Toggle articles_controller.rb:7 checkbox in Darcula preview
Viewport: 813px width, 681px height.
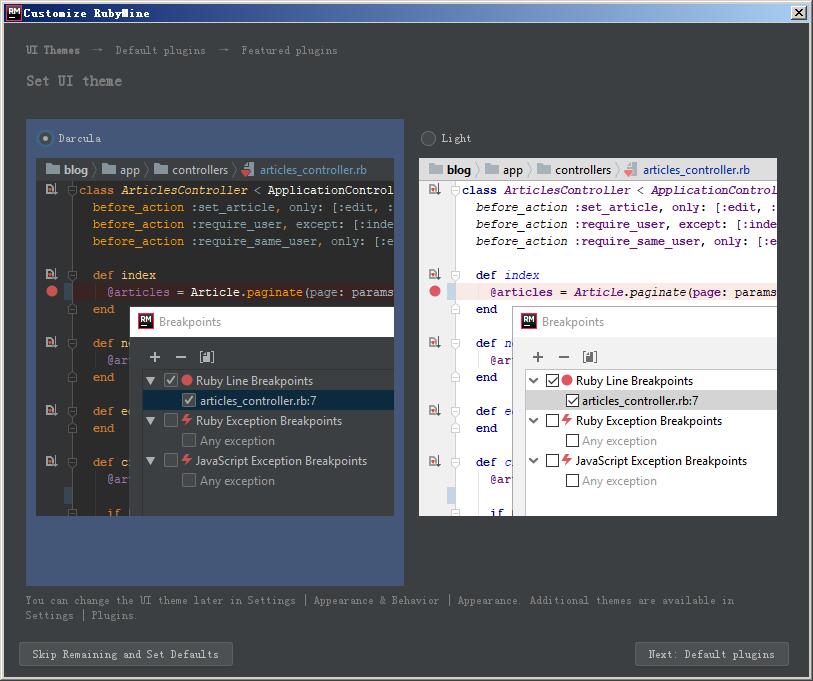[189, 400]
